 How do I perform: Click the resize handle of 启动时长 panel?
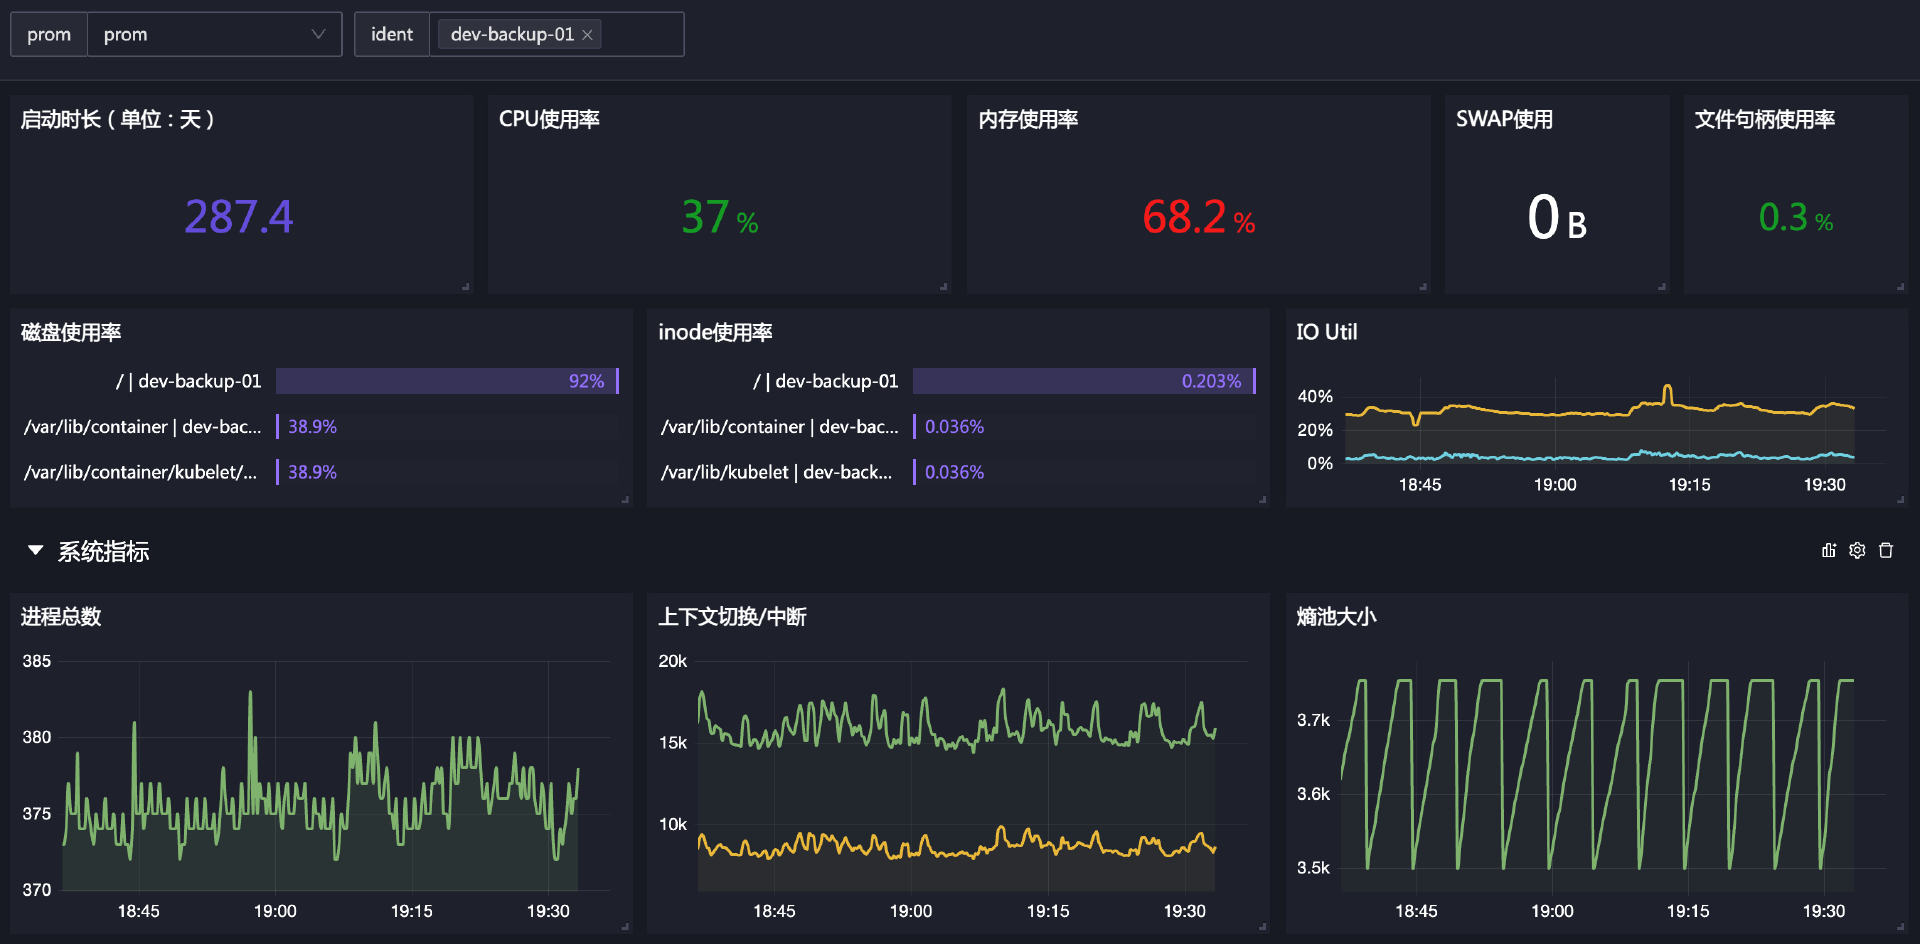[466, 287]
